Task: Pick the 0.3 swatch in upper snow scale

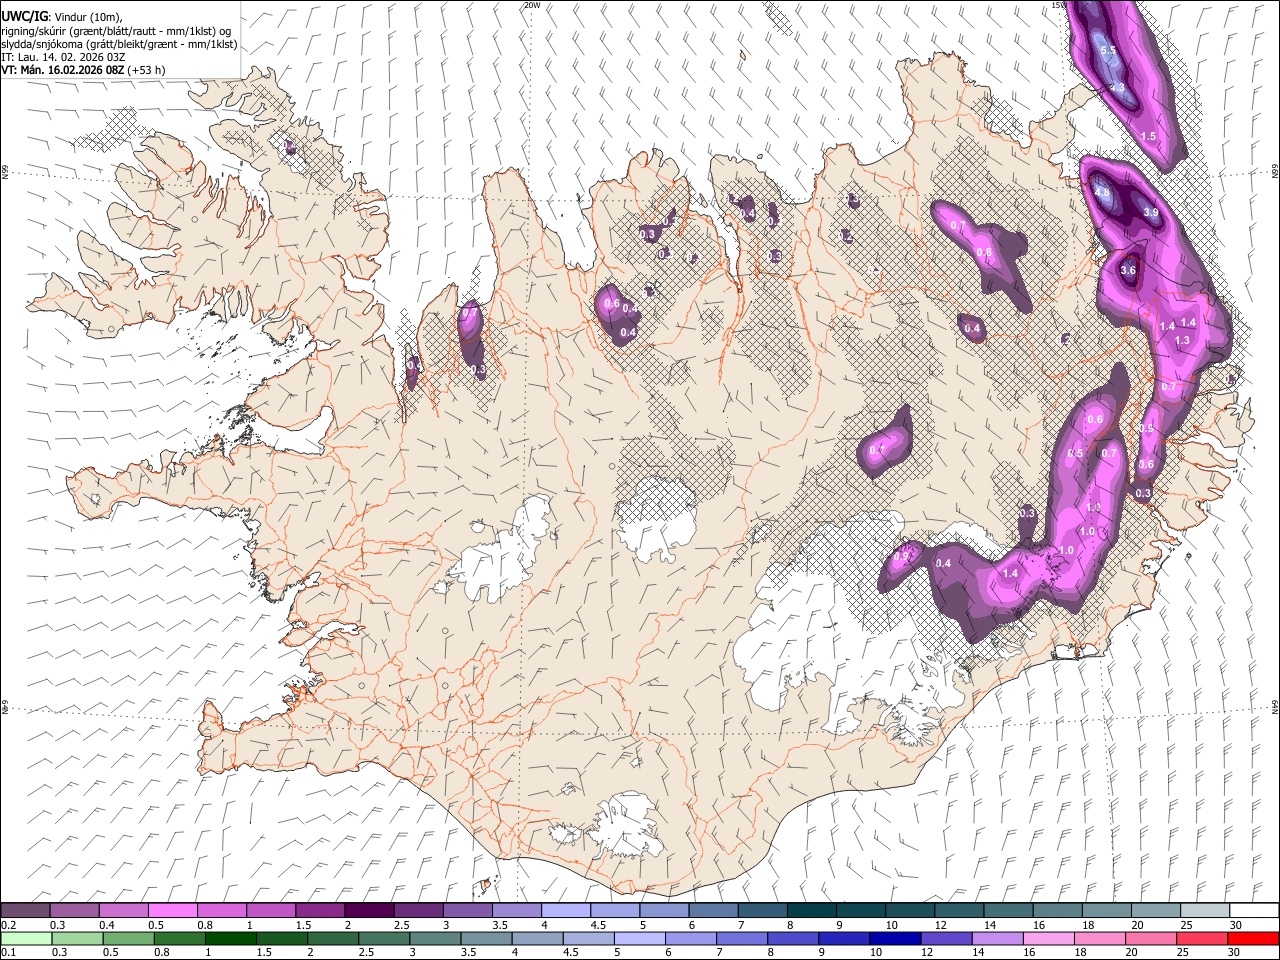Action: point(74,910)
